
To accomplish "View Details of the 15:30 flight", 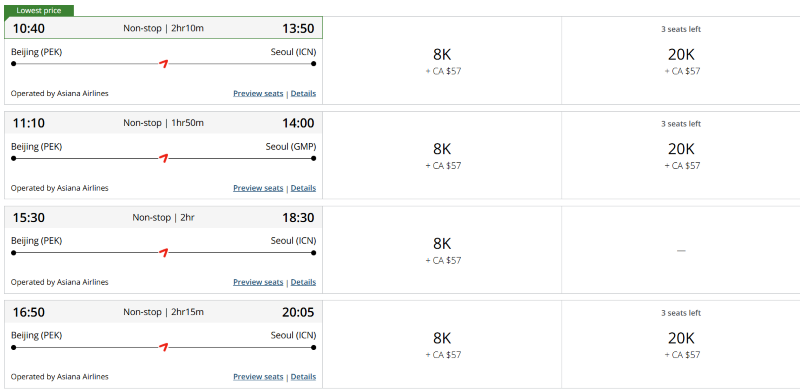I will coord(303,282).
